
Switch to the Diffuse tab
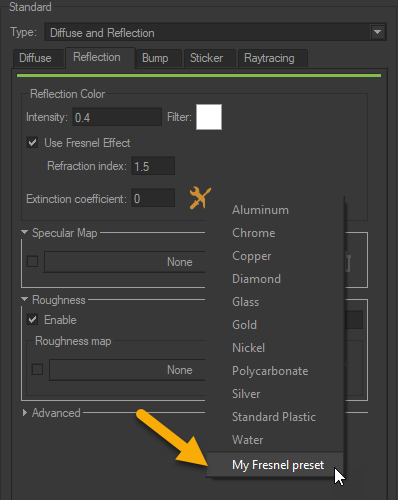(39, 58)
